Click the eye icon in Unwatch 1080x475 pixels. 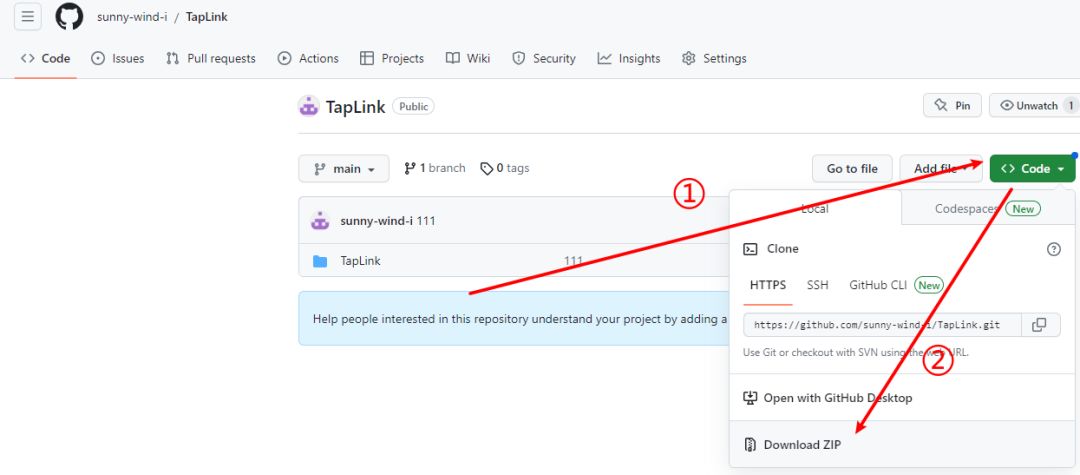click(1007, 105)
